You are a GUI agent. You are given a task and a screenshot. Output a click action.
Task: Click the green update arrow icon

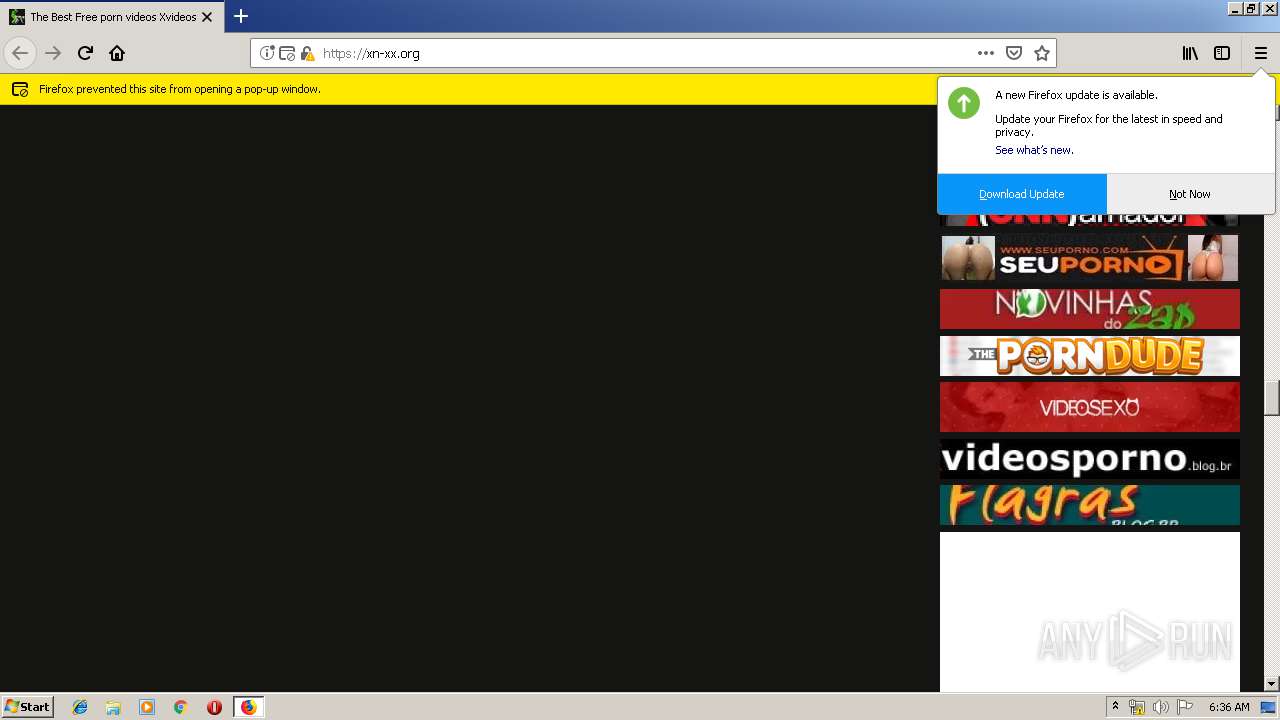point(964,102)
